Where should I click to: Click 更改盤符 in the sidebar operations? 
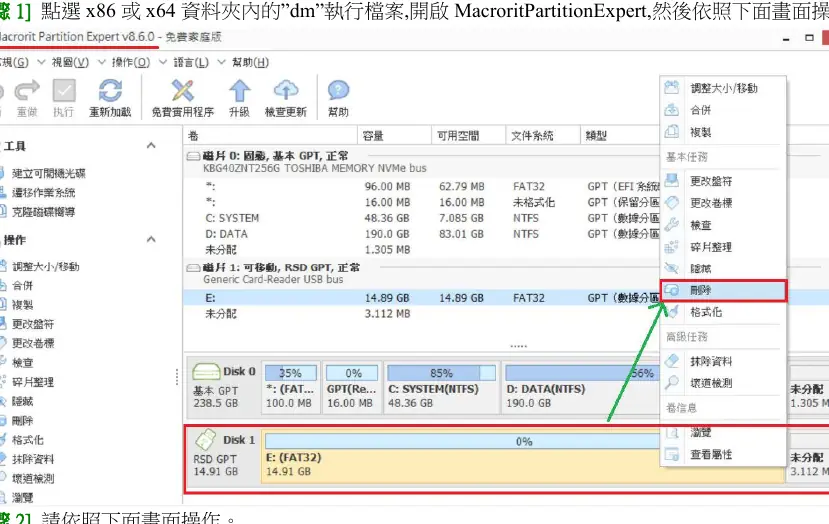pyautogui.click(x=33, y=324)
